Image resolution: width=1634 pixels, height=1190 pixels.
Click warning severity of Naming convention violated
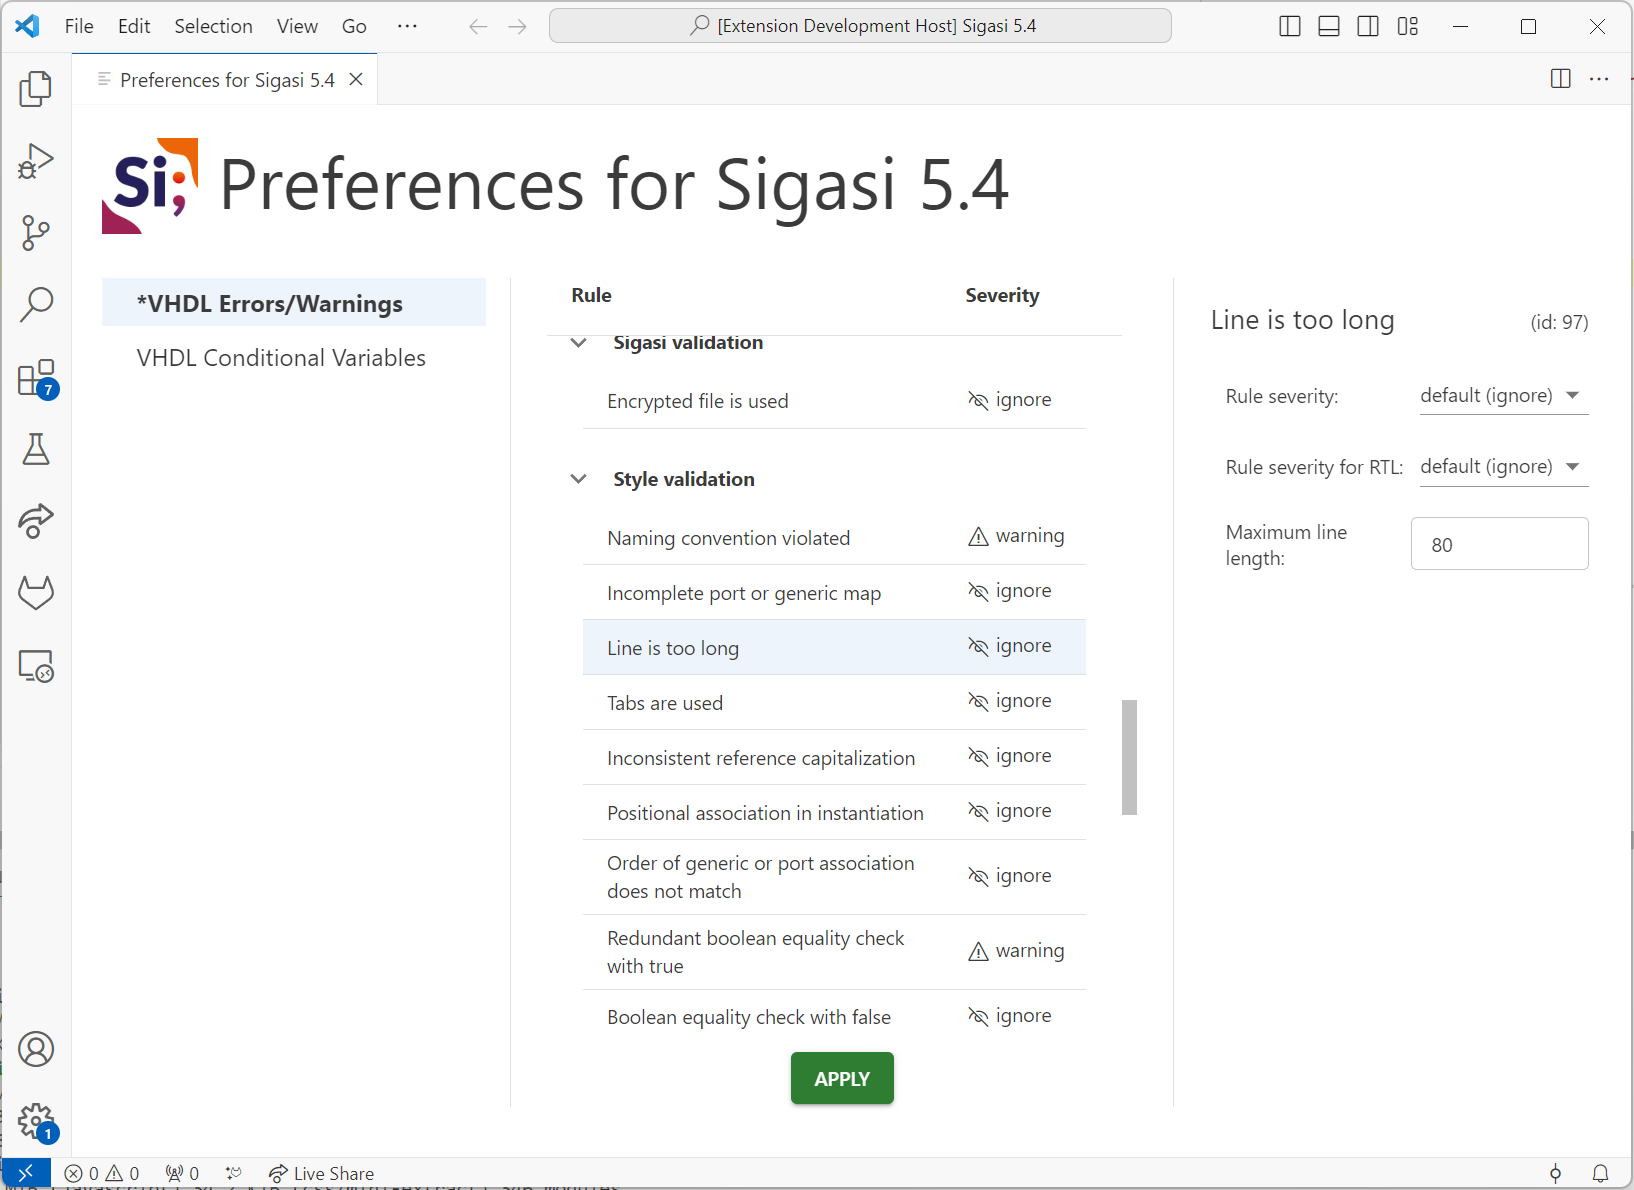tap(1016, 537)
